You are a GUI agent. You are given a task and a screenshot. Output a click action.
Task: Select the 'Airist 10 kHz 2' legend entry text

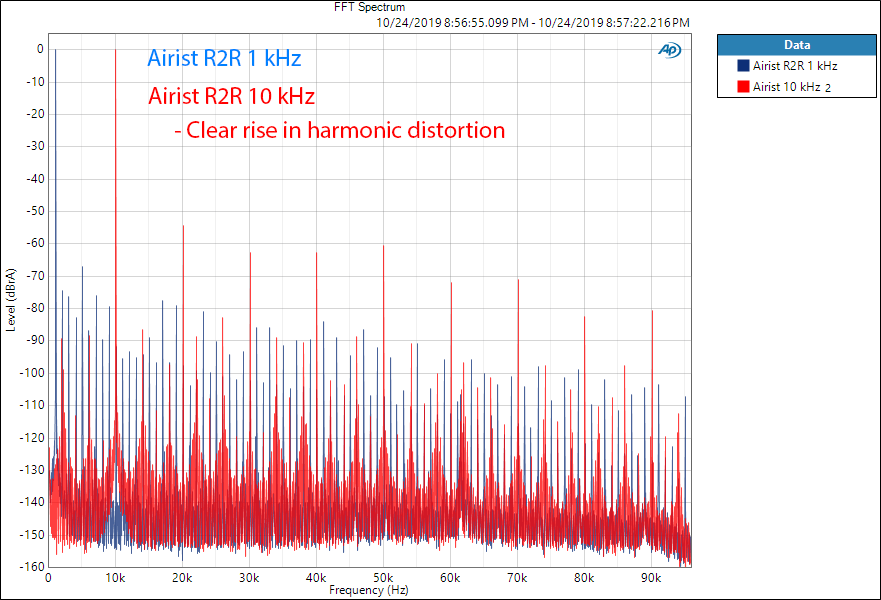tap(792, 87)
